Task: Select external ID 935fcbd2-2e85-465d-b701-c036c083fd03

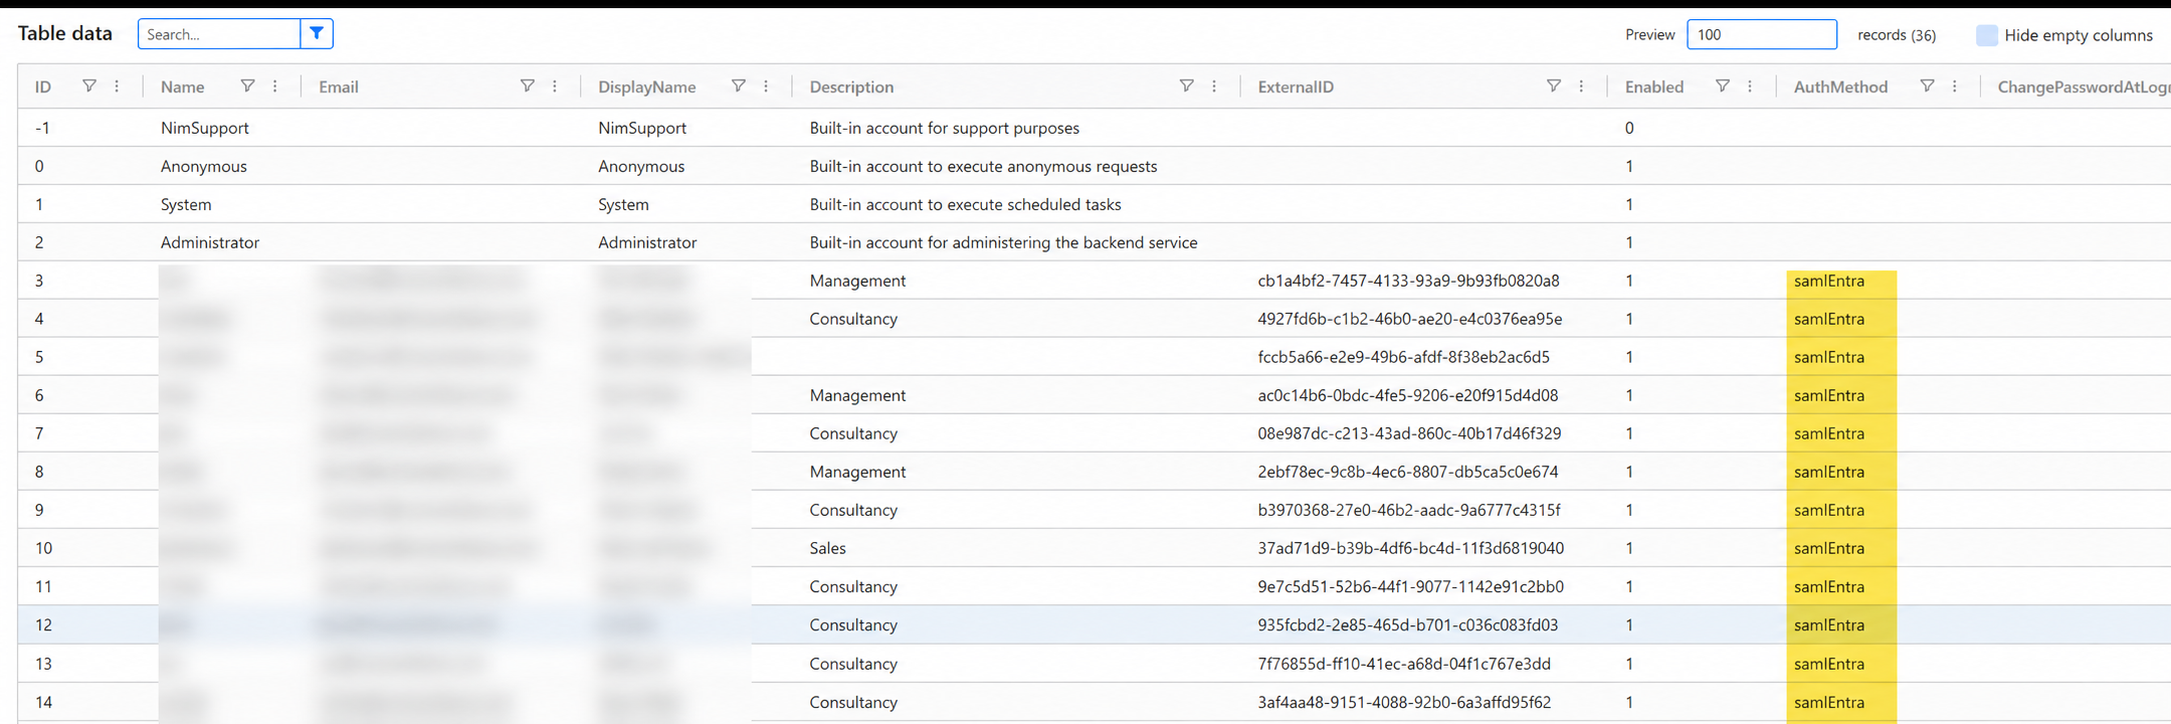Action: coord(1408,625)
